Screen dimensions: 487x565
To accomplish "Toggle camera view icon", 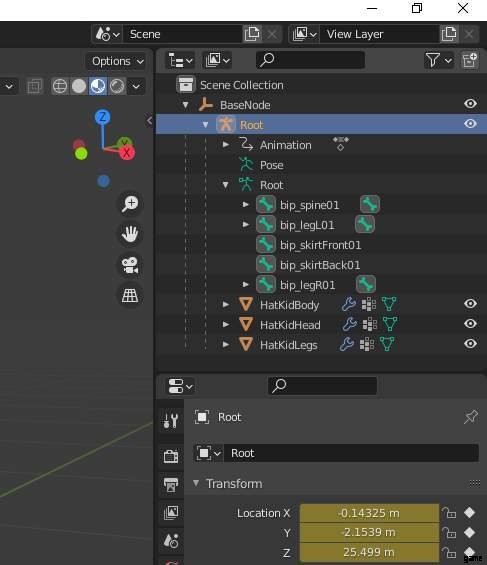I will (130, 266).
